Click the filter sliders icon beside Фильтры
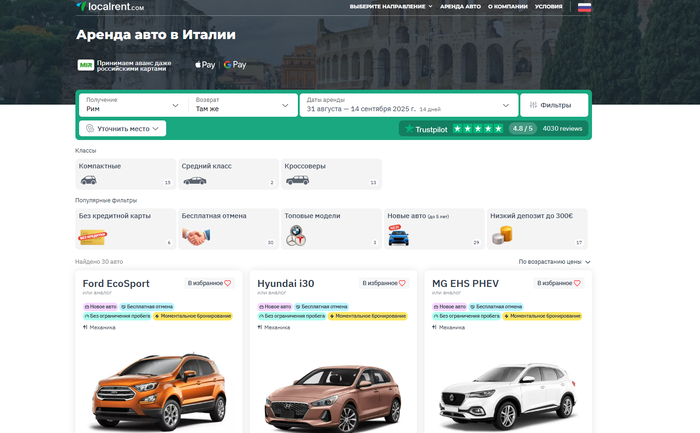The image size is (700, 433). click(533, 105)
